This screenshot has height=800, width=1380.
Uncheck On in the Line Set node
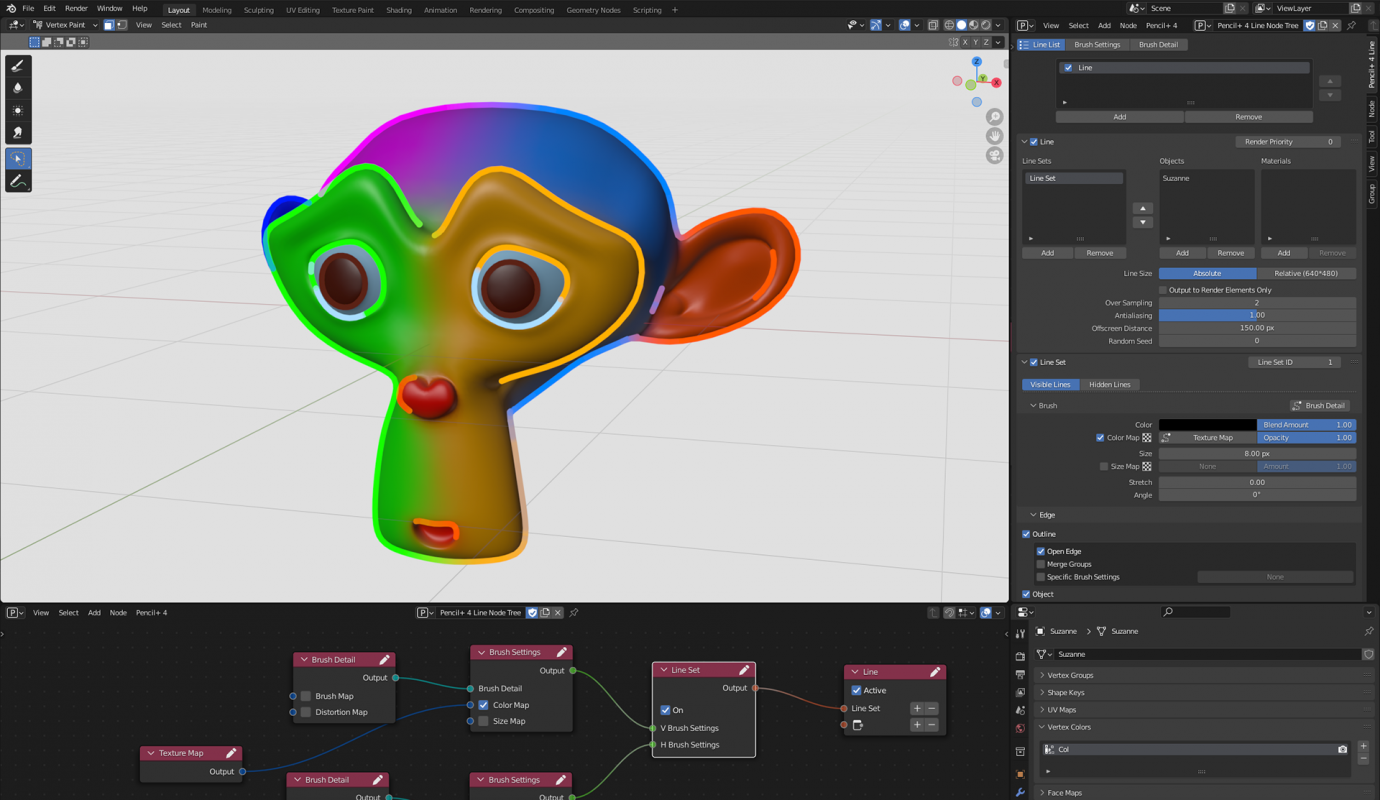[665, 710]
